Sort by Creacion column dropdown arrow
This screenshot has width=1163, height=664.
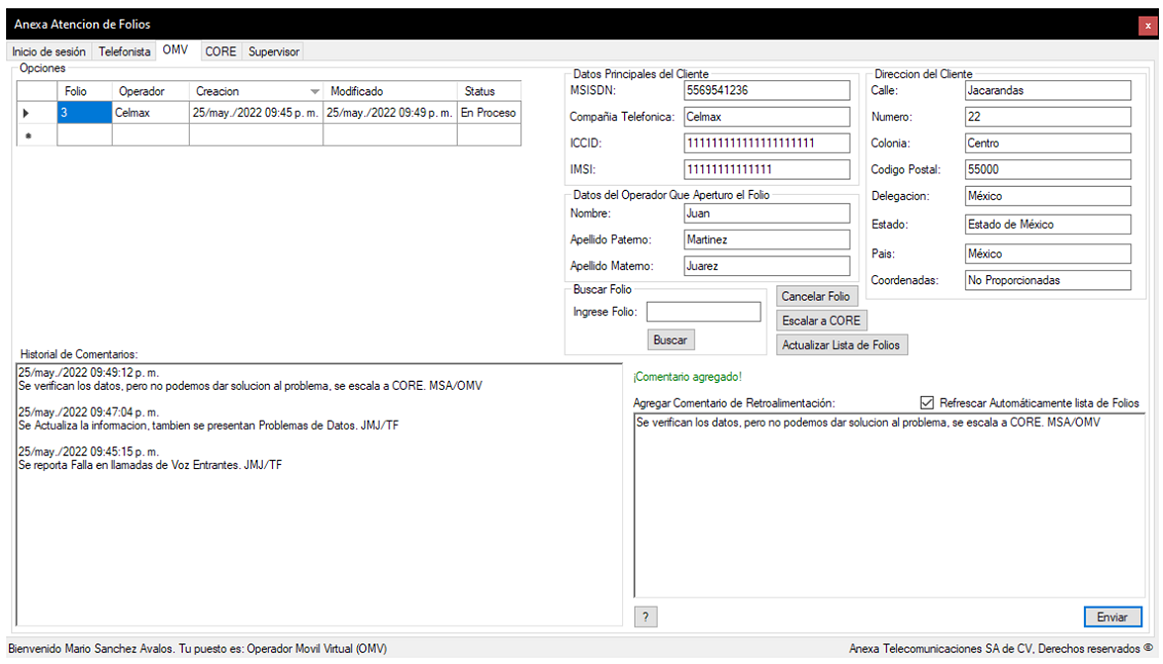[x=314, y=92]
